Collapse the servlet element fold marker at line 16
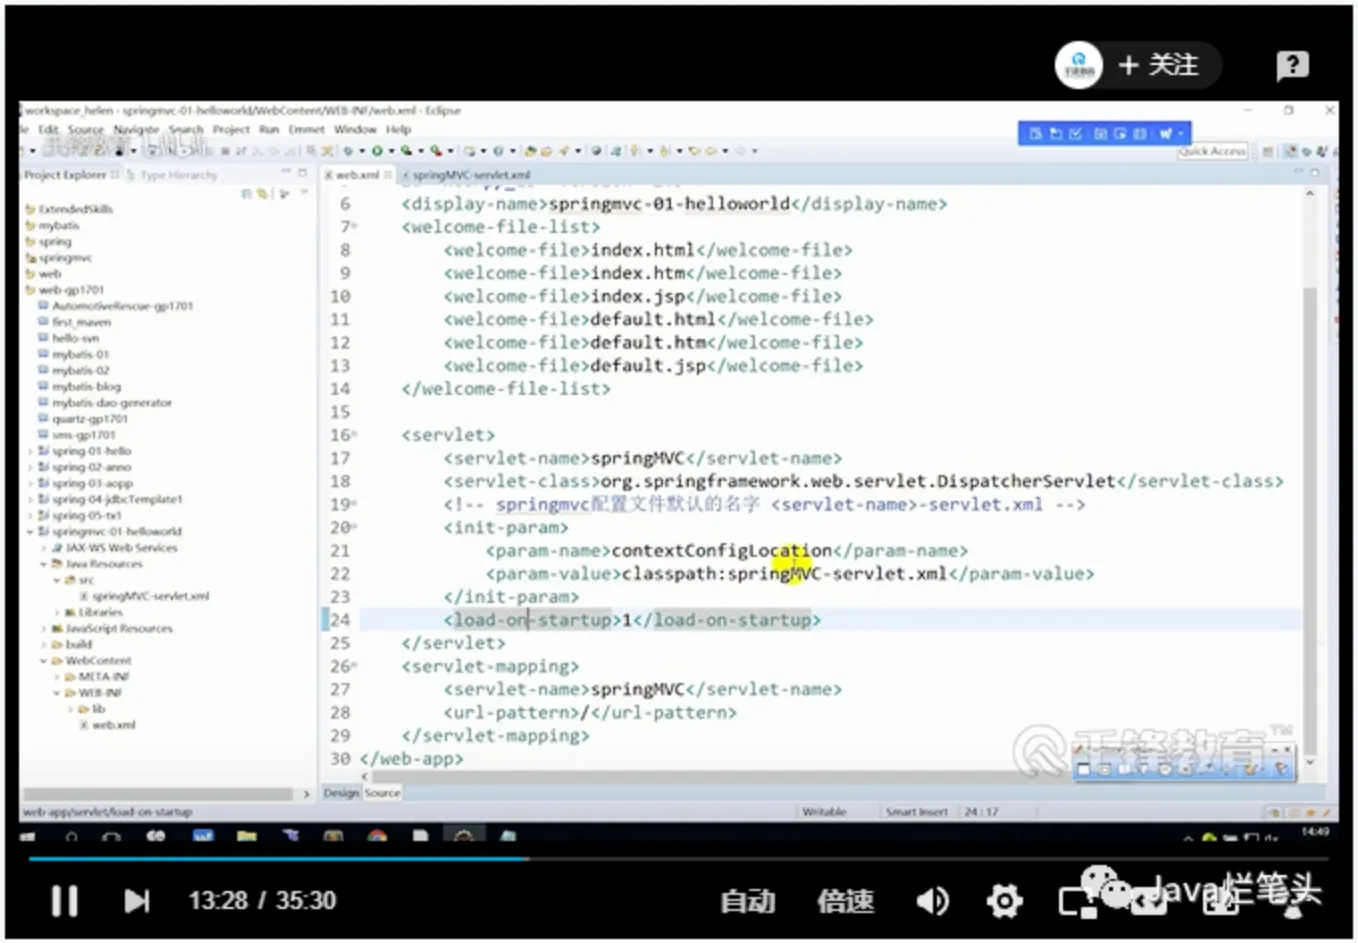Image resolution: width=1358 pixels, height=943 pixels. click(x=354, y=436)
